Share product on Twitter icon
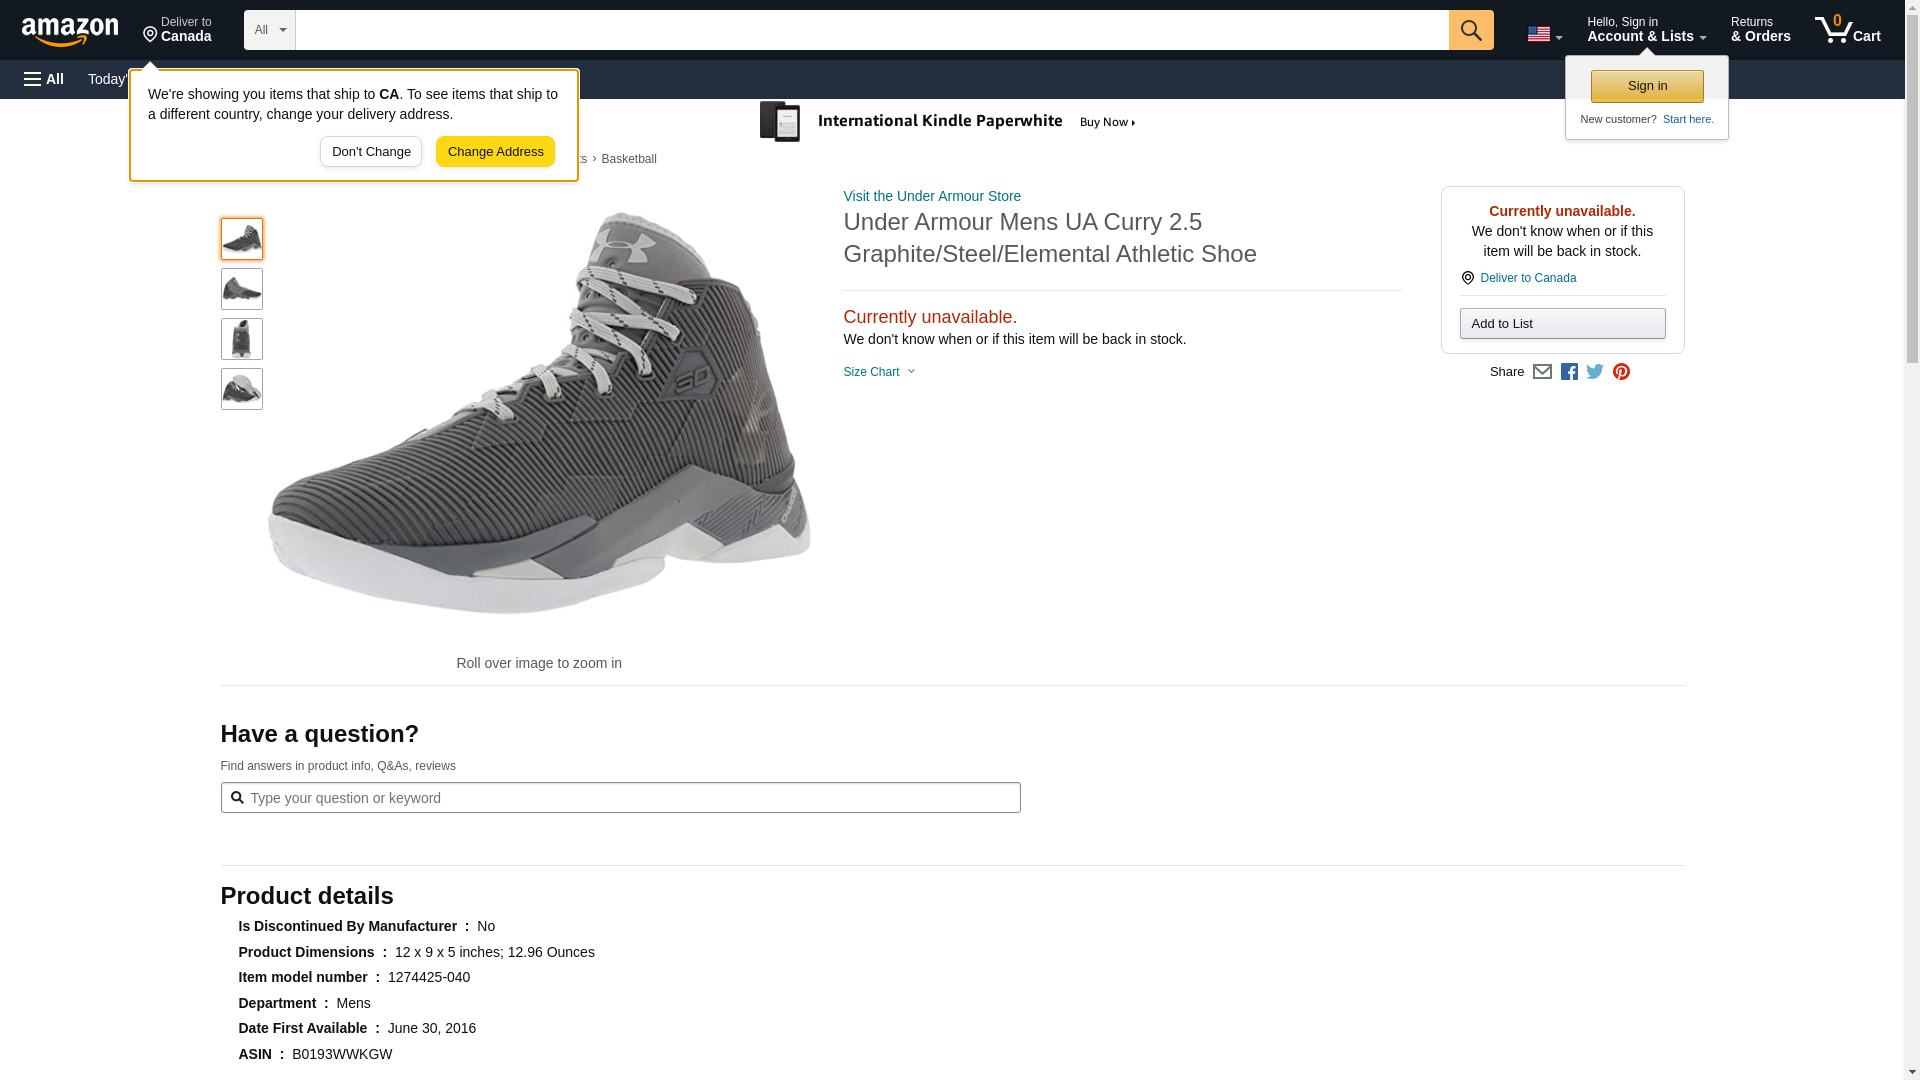Viewport: 1920px width, 1080px height. tap(1595, 372)
